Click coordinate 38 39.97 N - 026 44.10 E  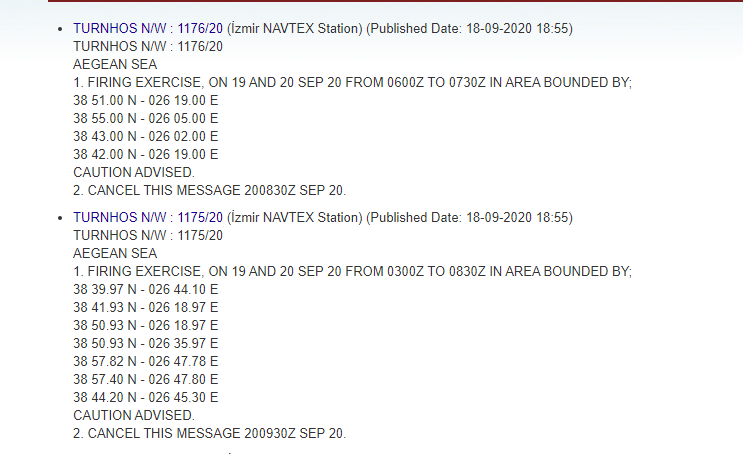pos(145,290)
